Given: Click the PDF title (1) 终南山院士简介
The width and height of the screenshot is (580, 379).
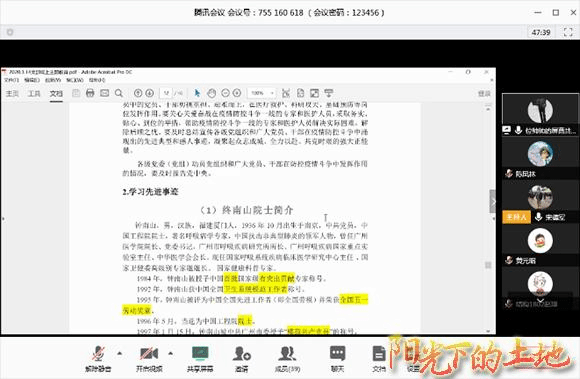Looking at the screenshot, I should coord(246,210).
